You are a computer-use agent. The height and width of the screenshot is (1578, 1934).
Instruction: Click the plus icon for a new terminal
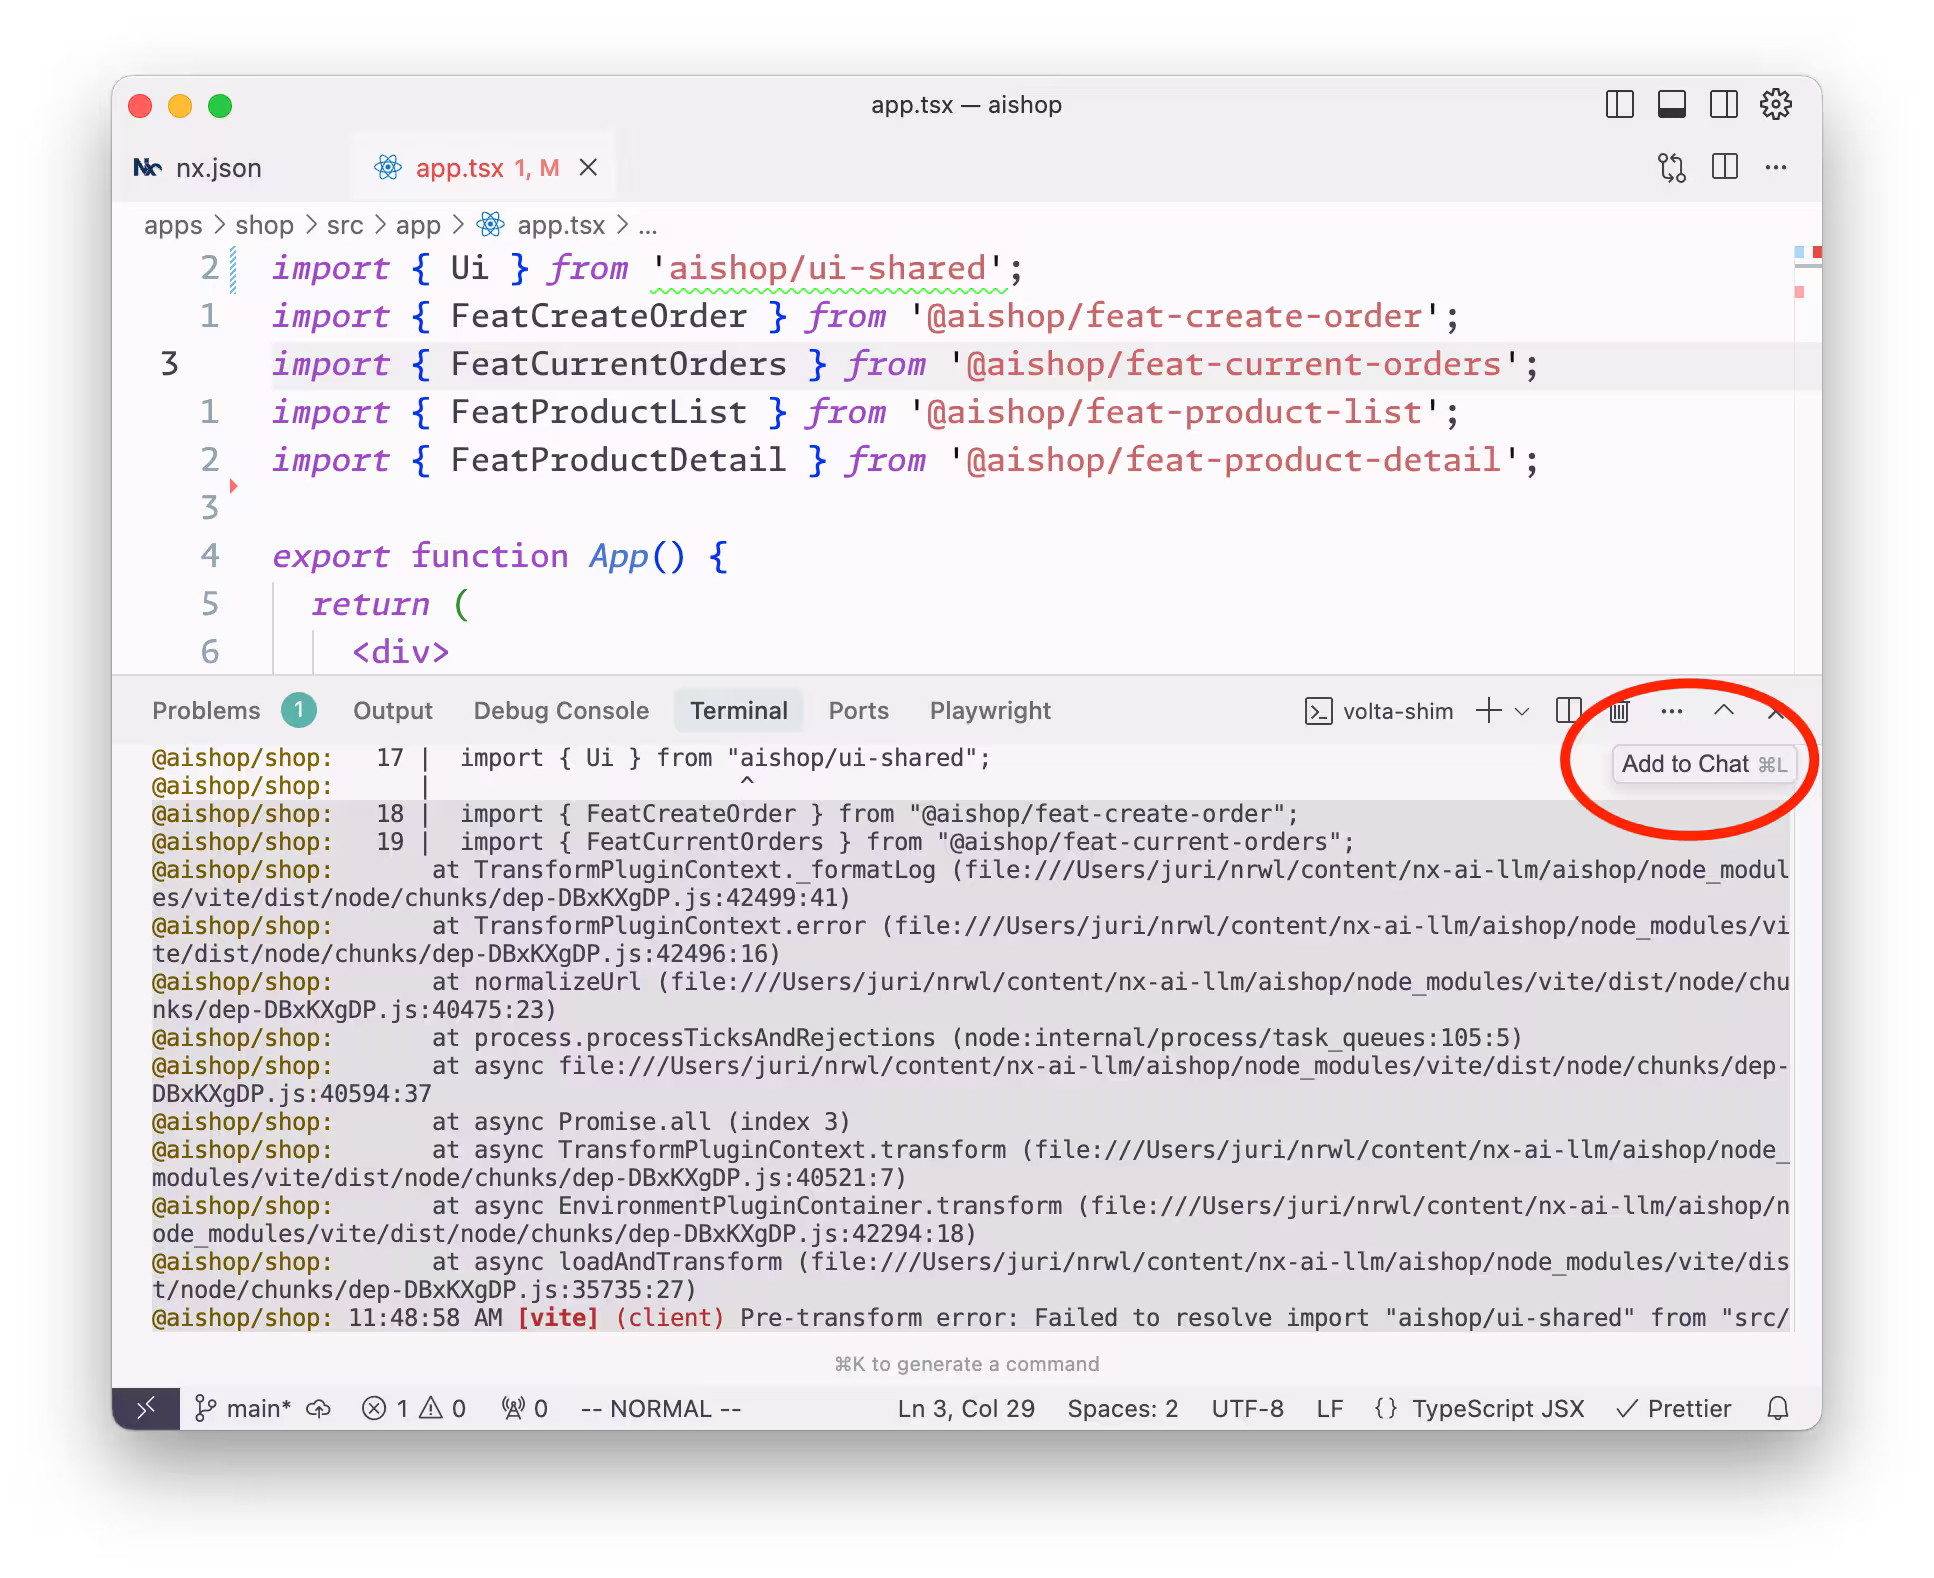pyautogui.click(x=1488, y=711)
